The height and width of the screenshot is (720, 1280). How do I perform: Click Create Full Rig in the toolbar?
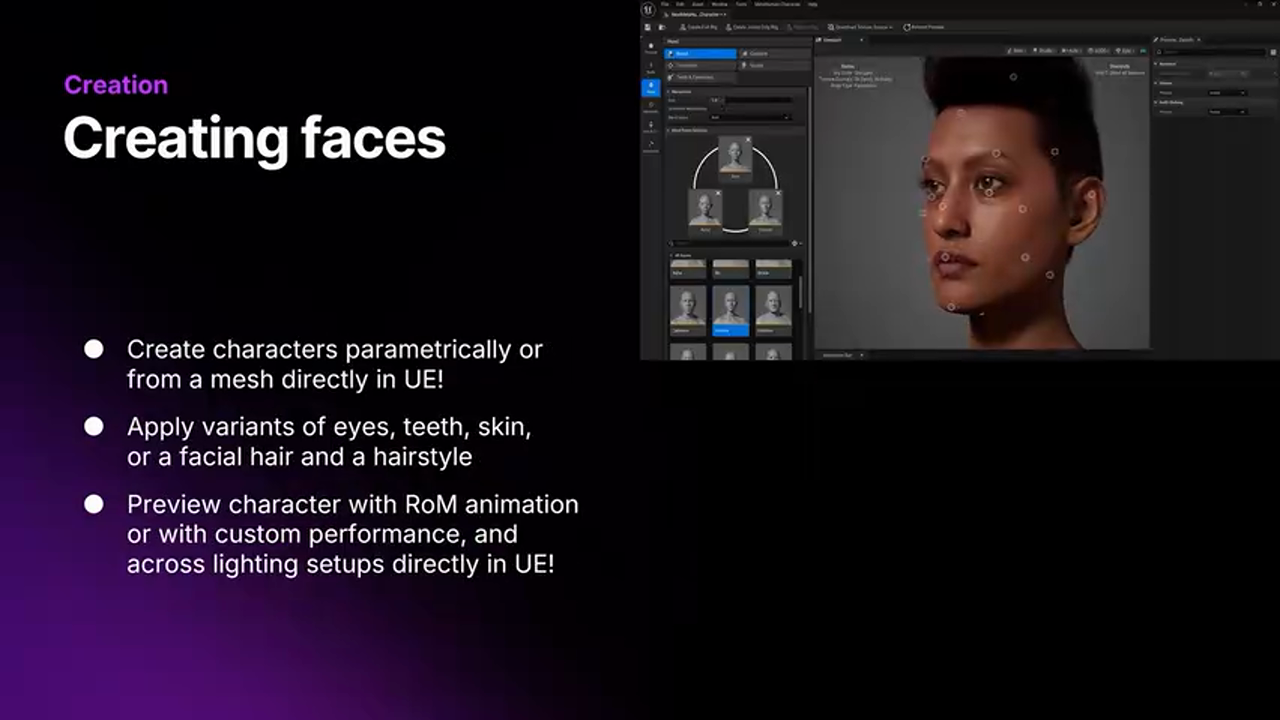point(699,27)
